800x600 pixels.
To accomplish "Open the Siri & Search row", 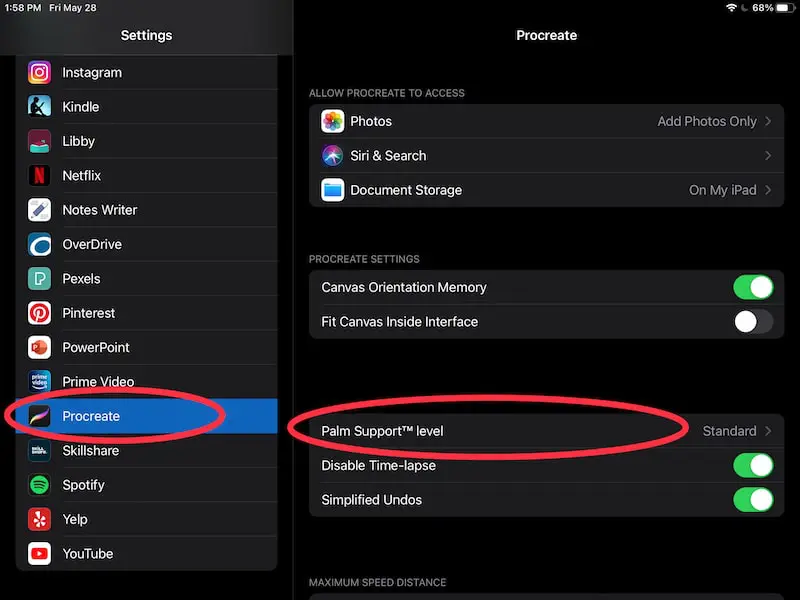I will tap(546, 156).
